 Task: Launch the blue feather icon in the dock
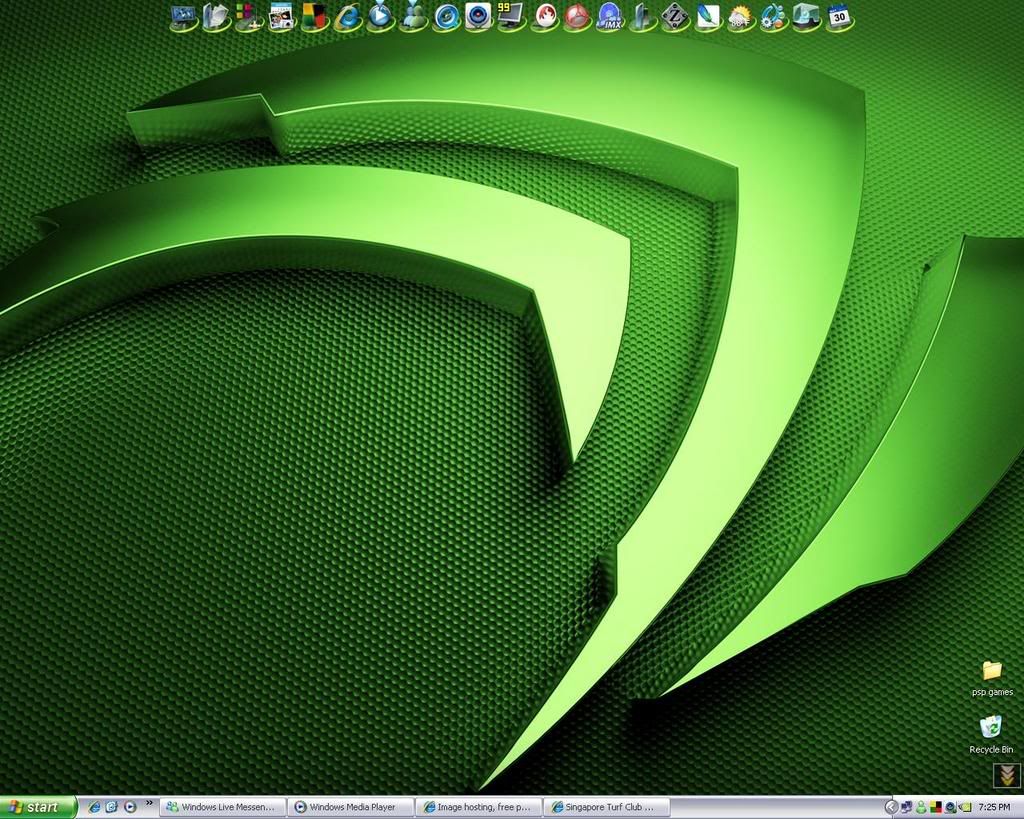pyautogui.click(x=707, y=17)
